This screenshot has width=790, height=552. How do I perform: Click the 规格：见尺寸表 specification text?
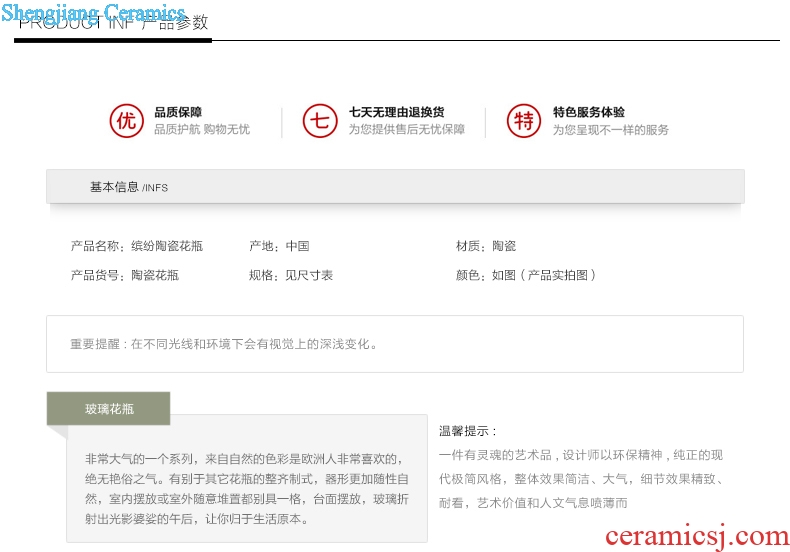tap(291, 275)
